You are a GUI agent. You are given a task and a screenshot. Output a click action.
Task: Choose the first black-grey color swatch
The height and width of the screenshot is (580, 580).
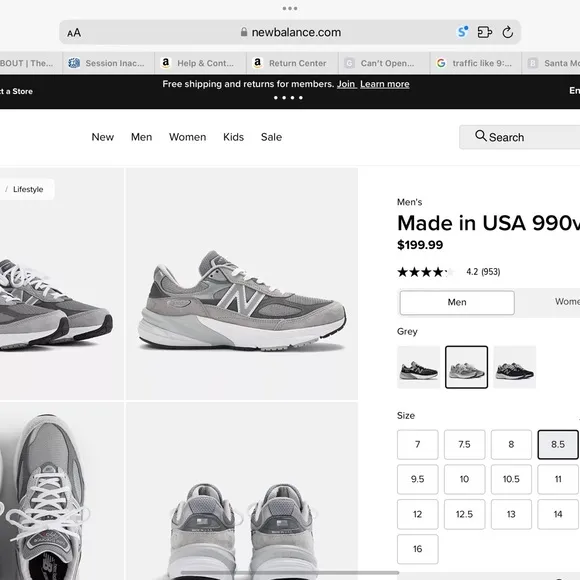[x=418, y=367]
